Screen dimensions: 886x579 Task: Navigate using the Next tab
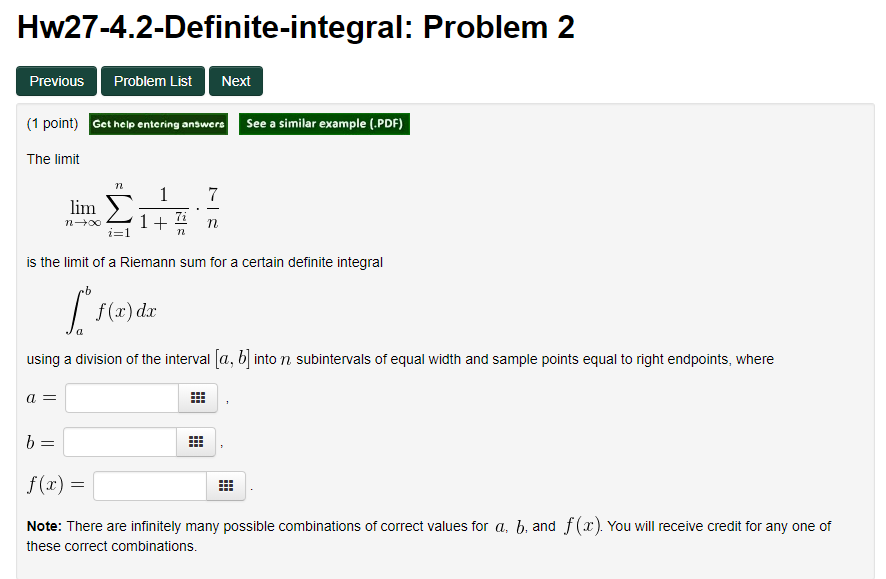tap(235, 81)
